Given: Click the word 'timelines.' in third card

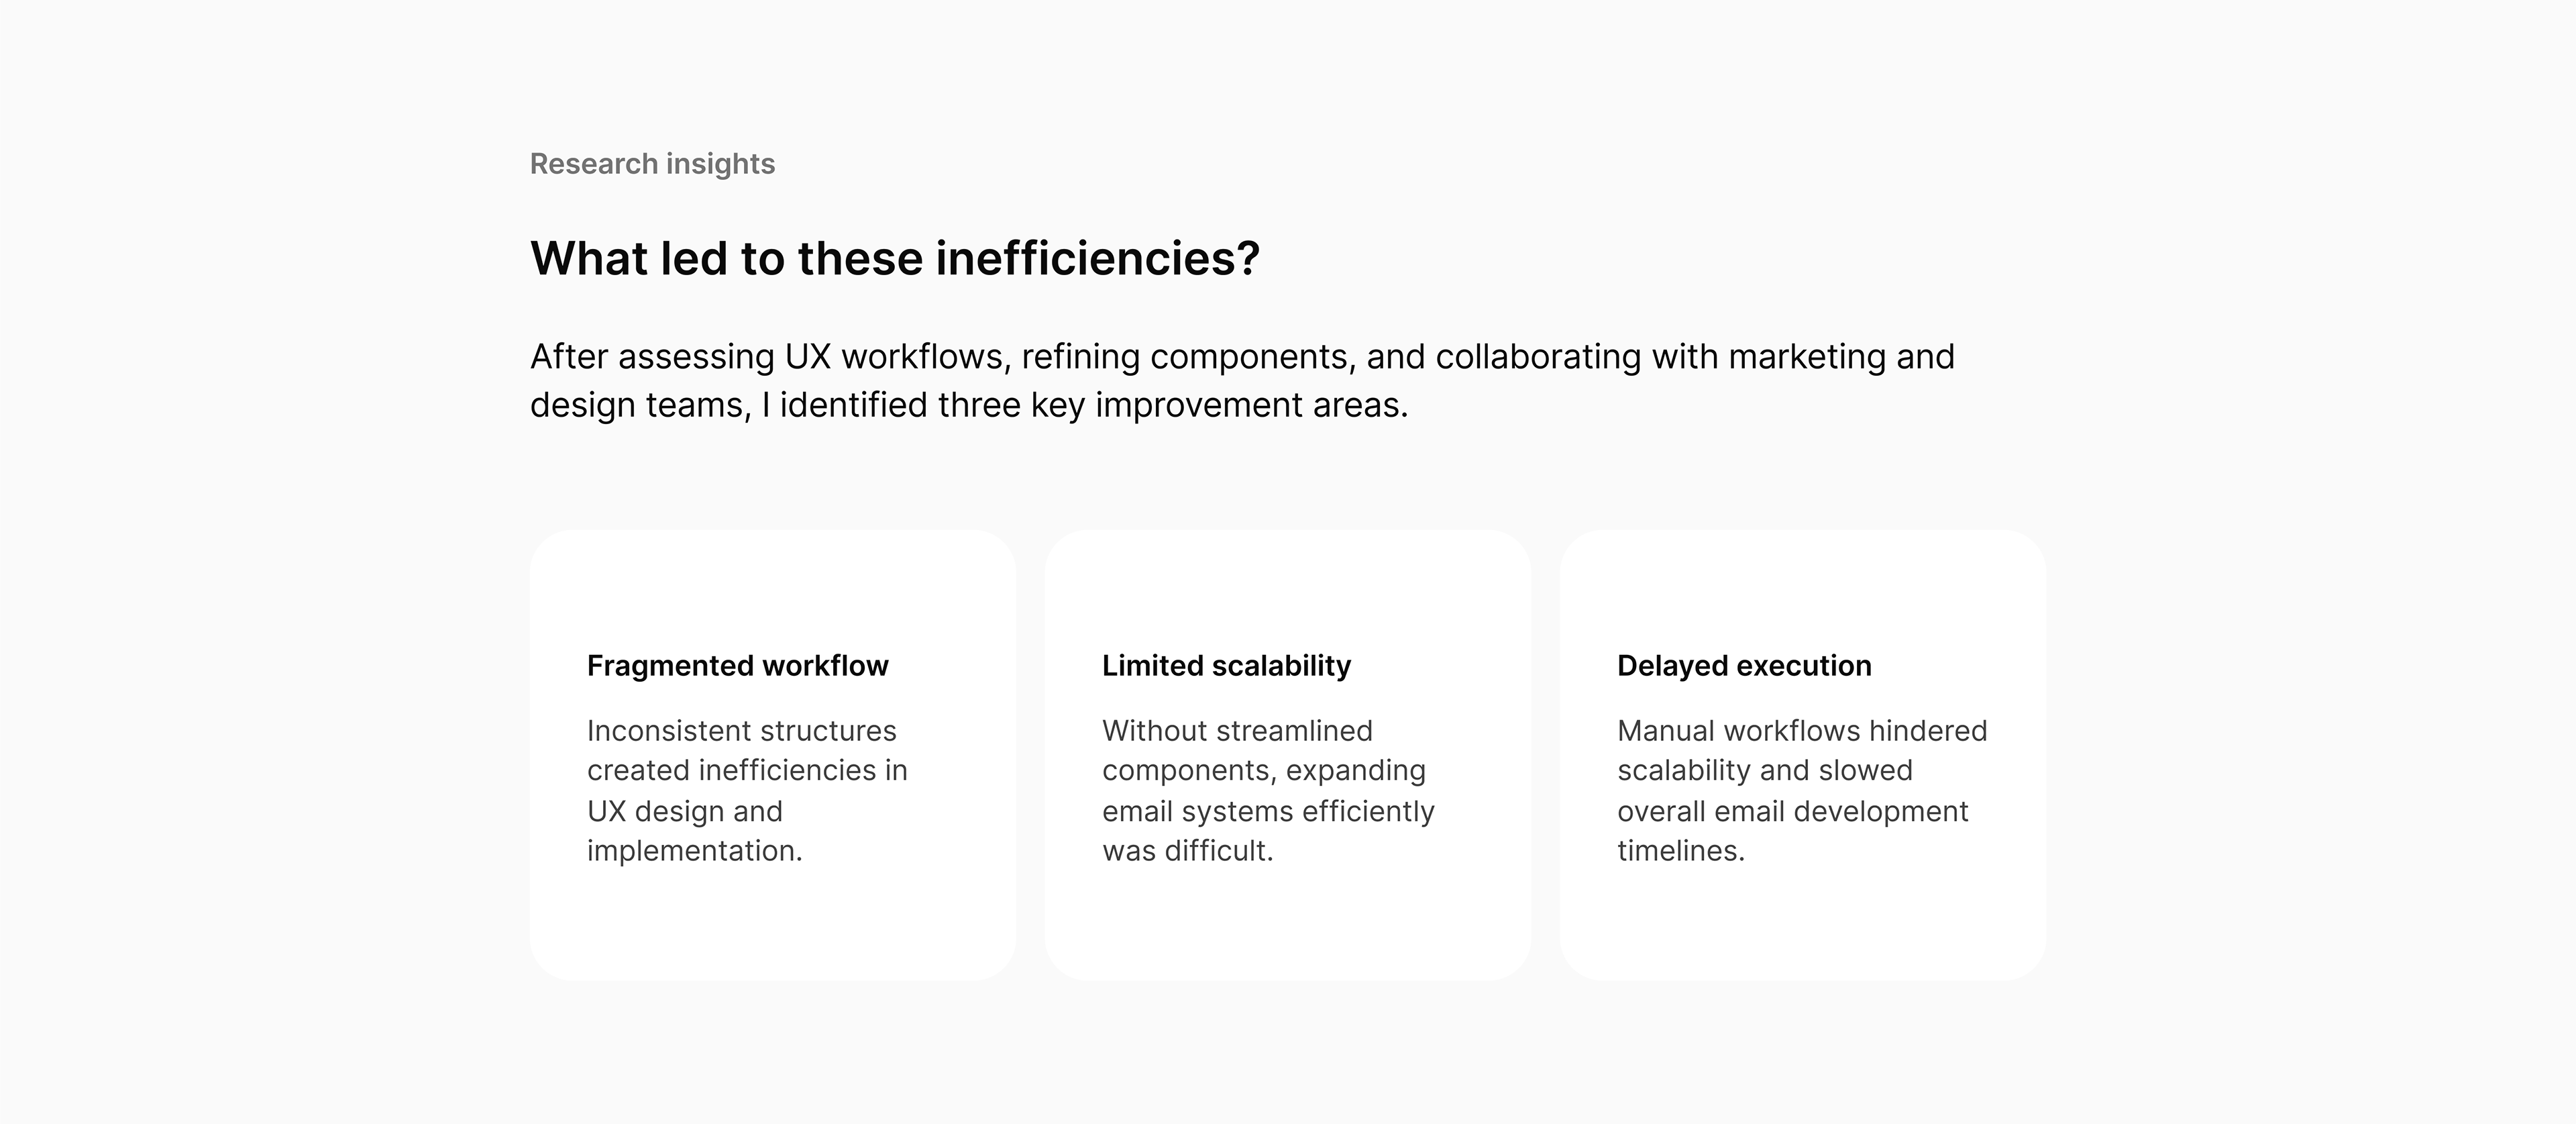Looking at the screenshot, I should pyautogui.click(x=1680, y=851).
